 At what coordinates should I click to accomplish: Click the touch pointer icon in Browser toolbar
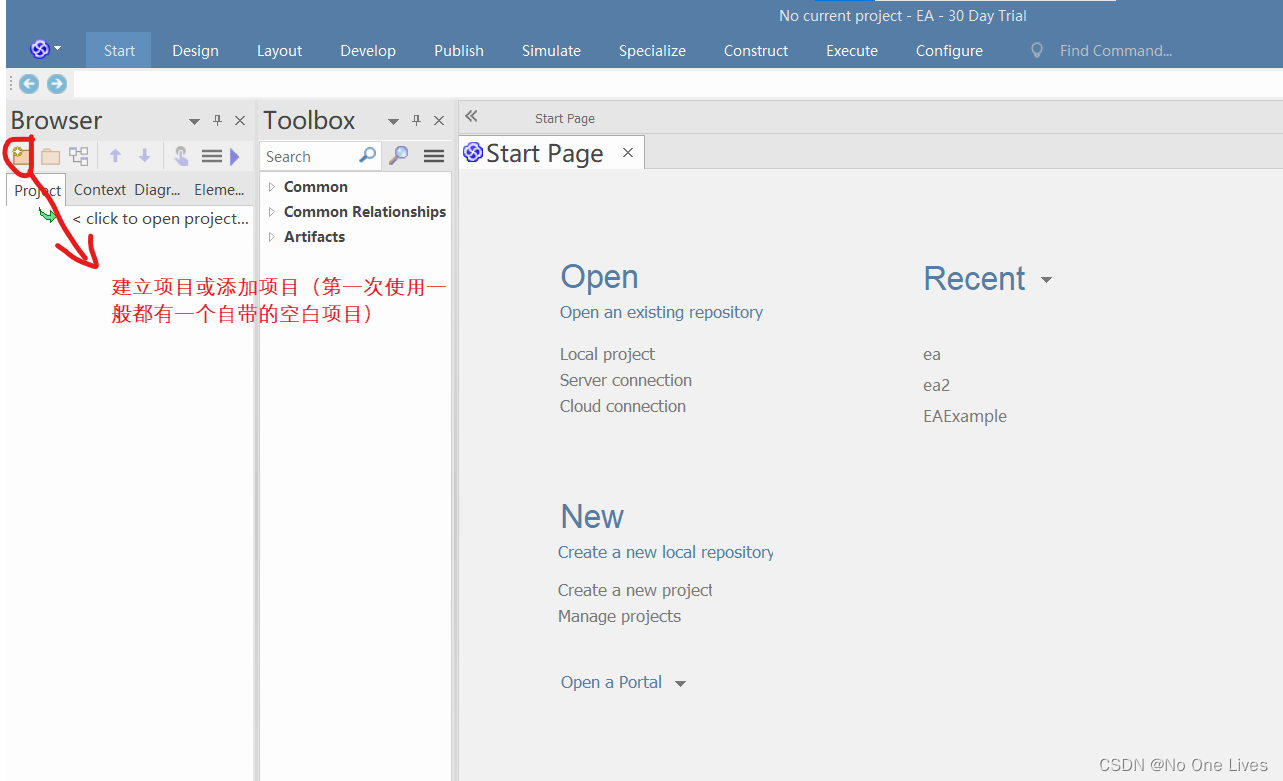[x=181, y=156]
